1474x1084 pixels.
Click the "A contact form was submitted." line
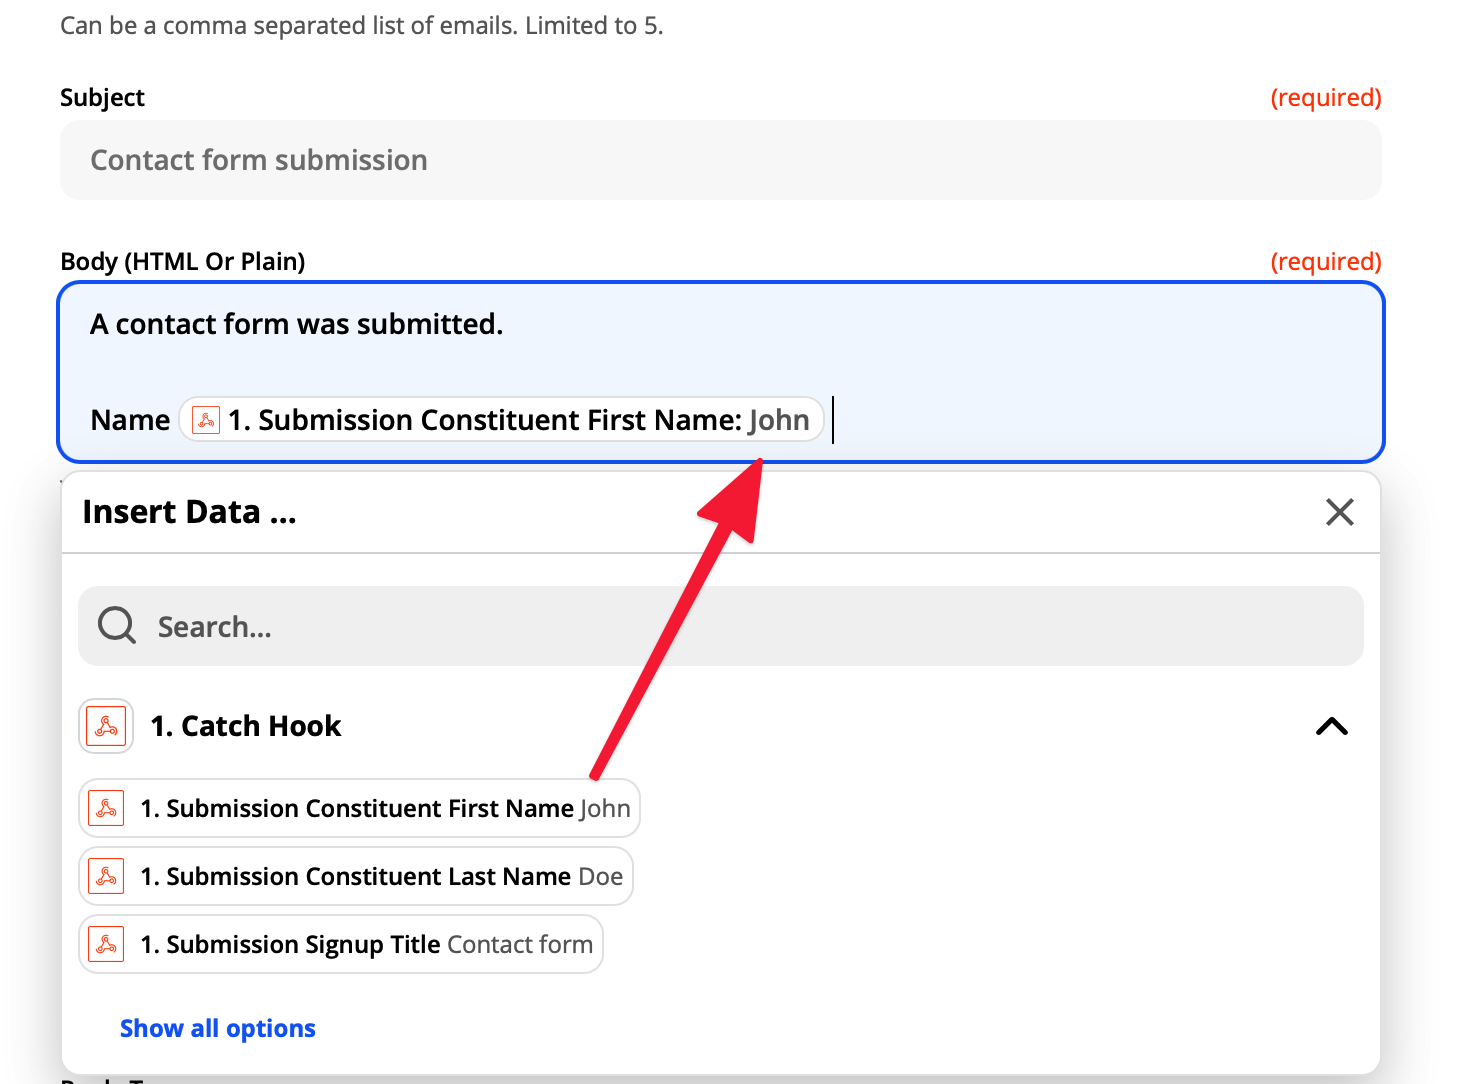tap(297, 324)
